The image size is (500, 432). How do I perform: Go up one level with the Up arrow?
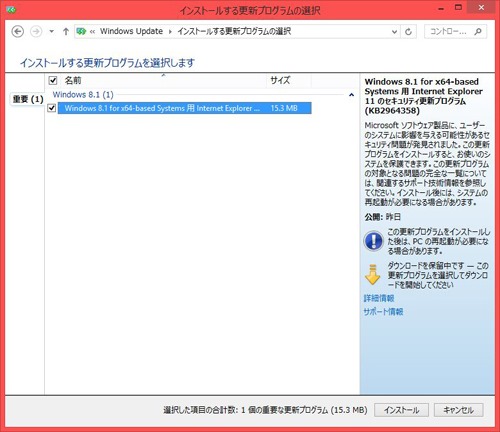(66, 32)
